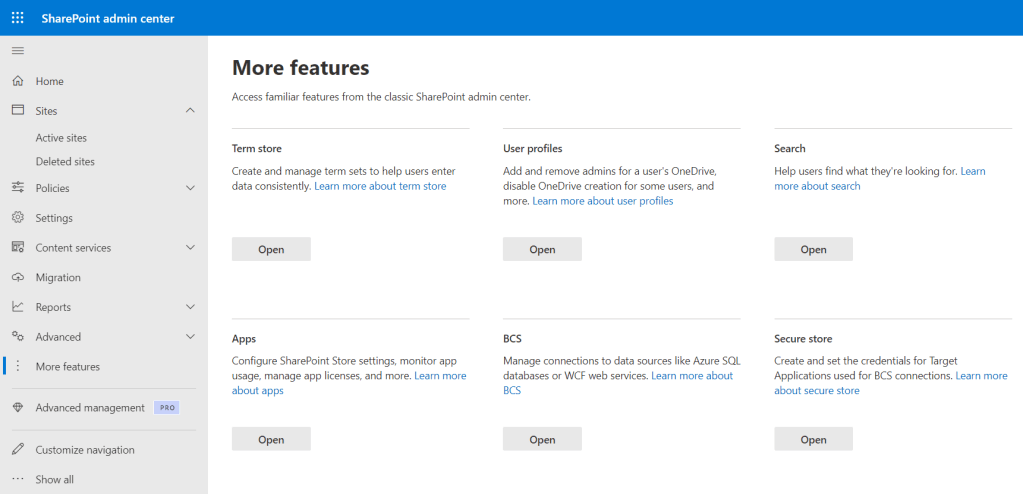Click the Advanced management diamond icon
Image resolution: width=1023 pixels, height=494 pixels.
pyautogui.click(x=17, y=408)
